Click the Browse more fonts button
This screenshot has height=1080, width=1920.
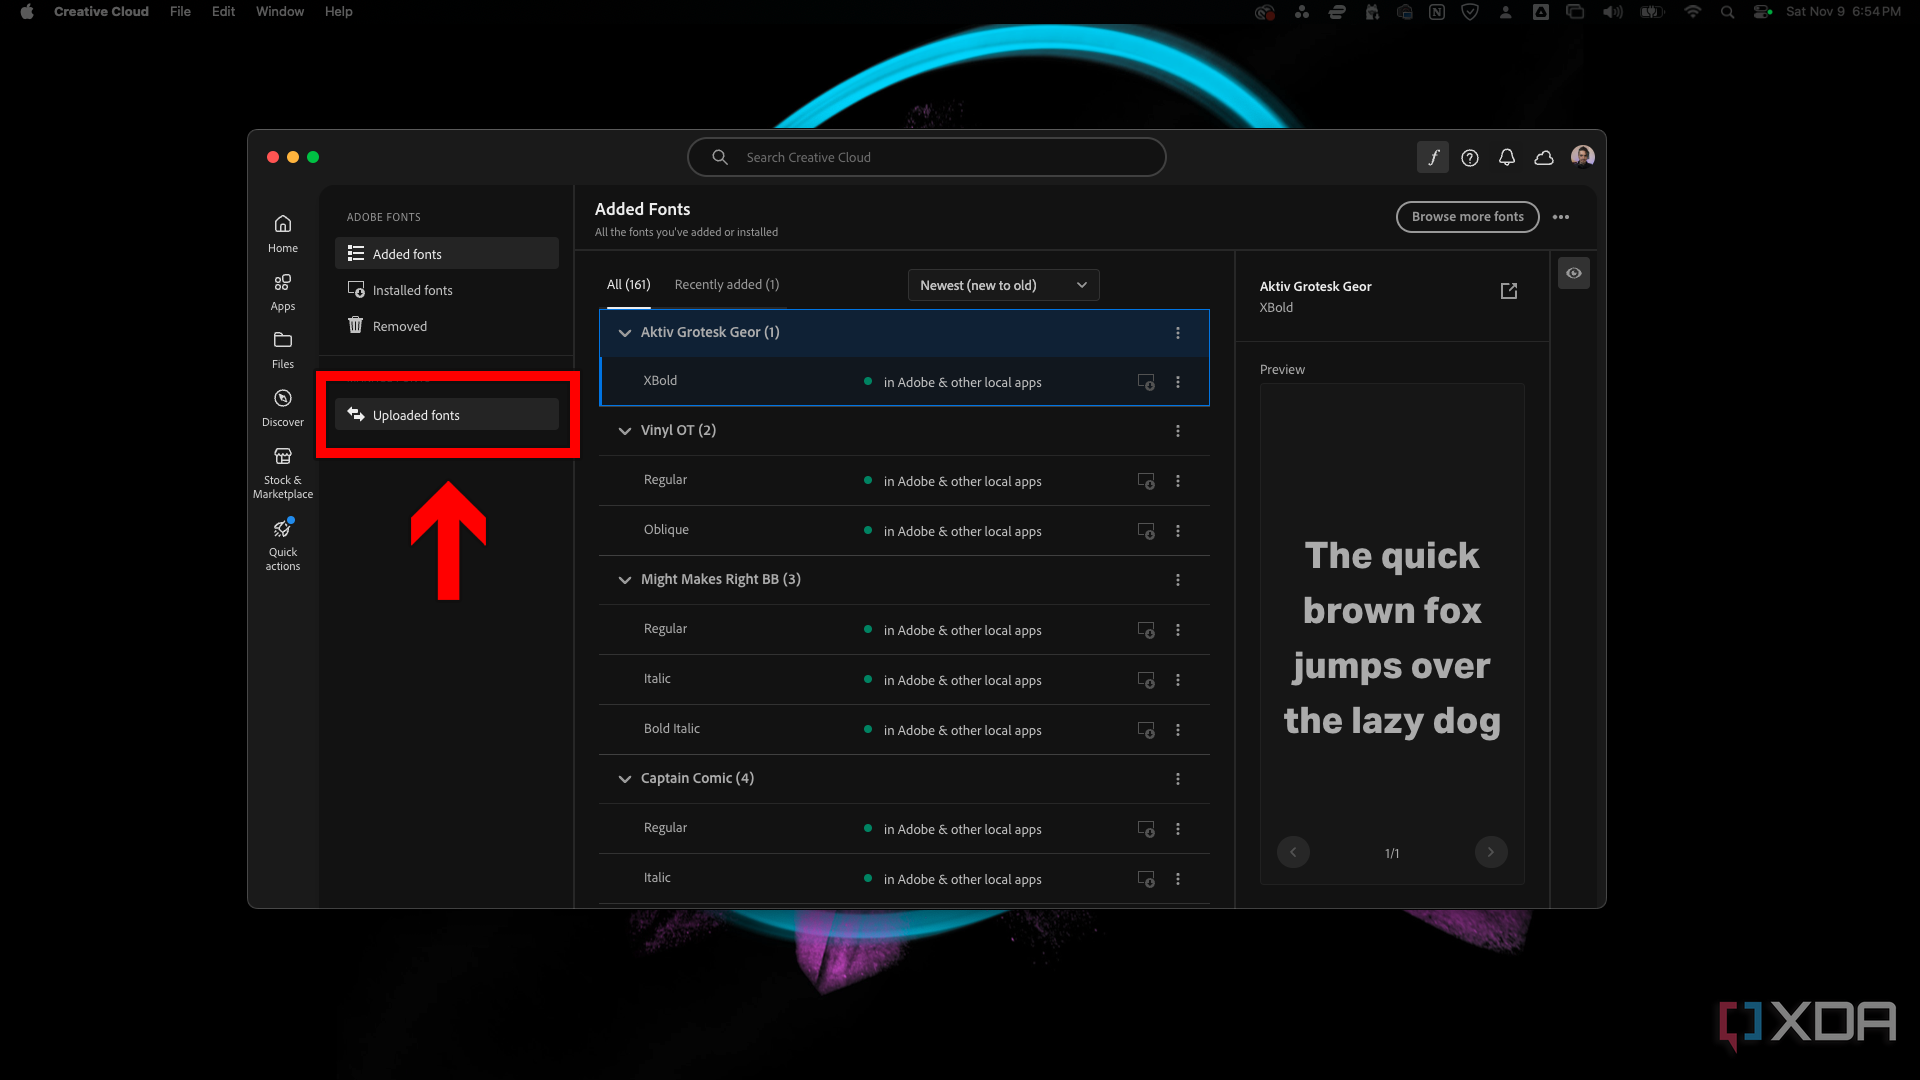tap(1467, 217)
